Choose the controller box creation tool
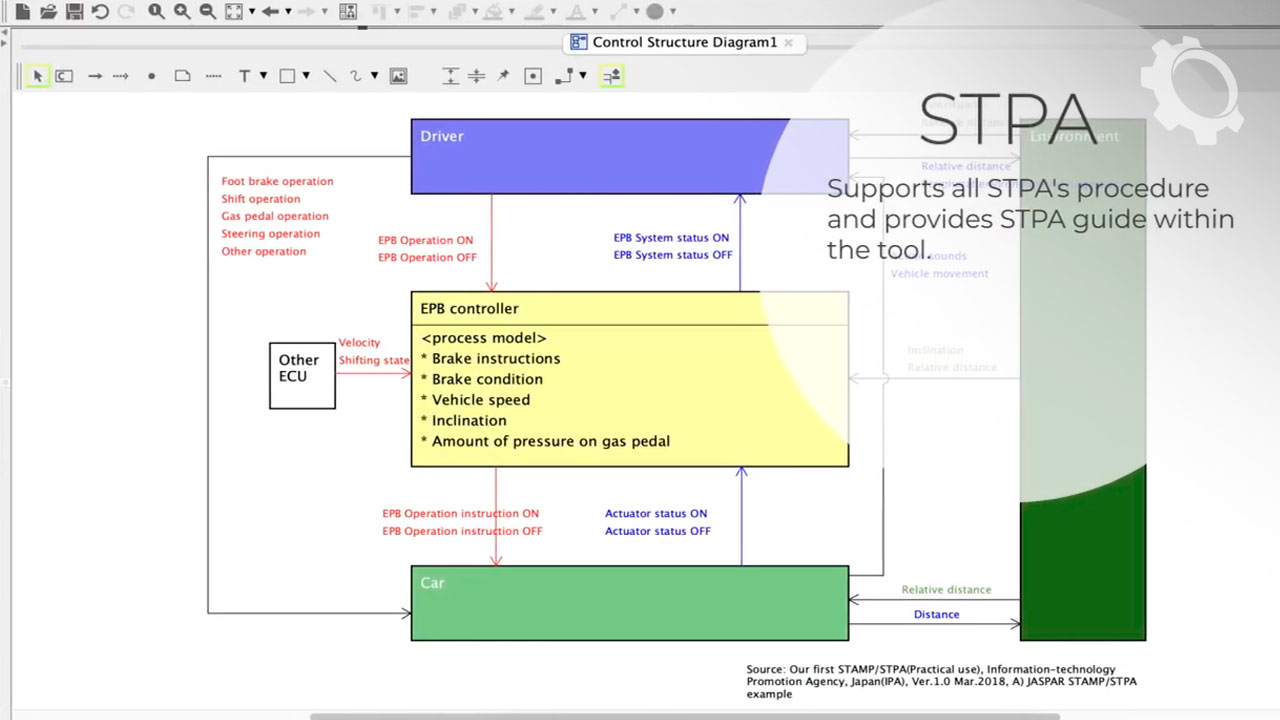This screenshot has height=720, width=1280. pyautogui.click(x=64, y=76)
